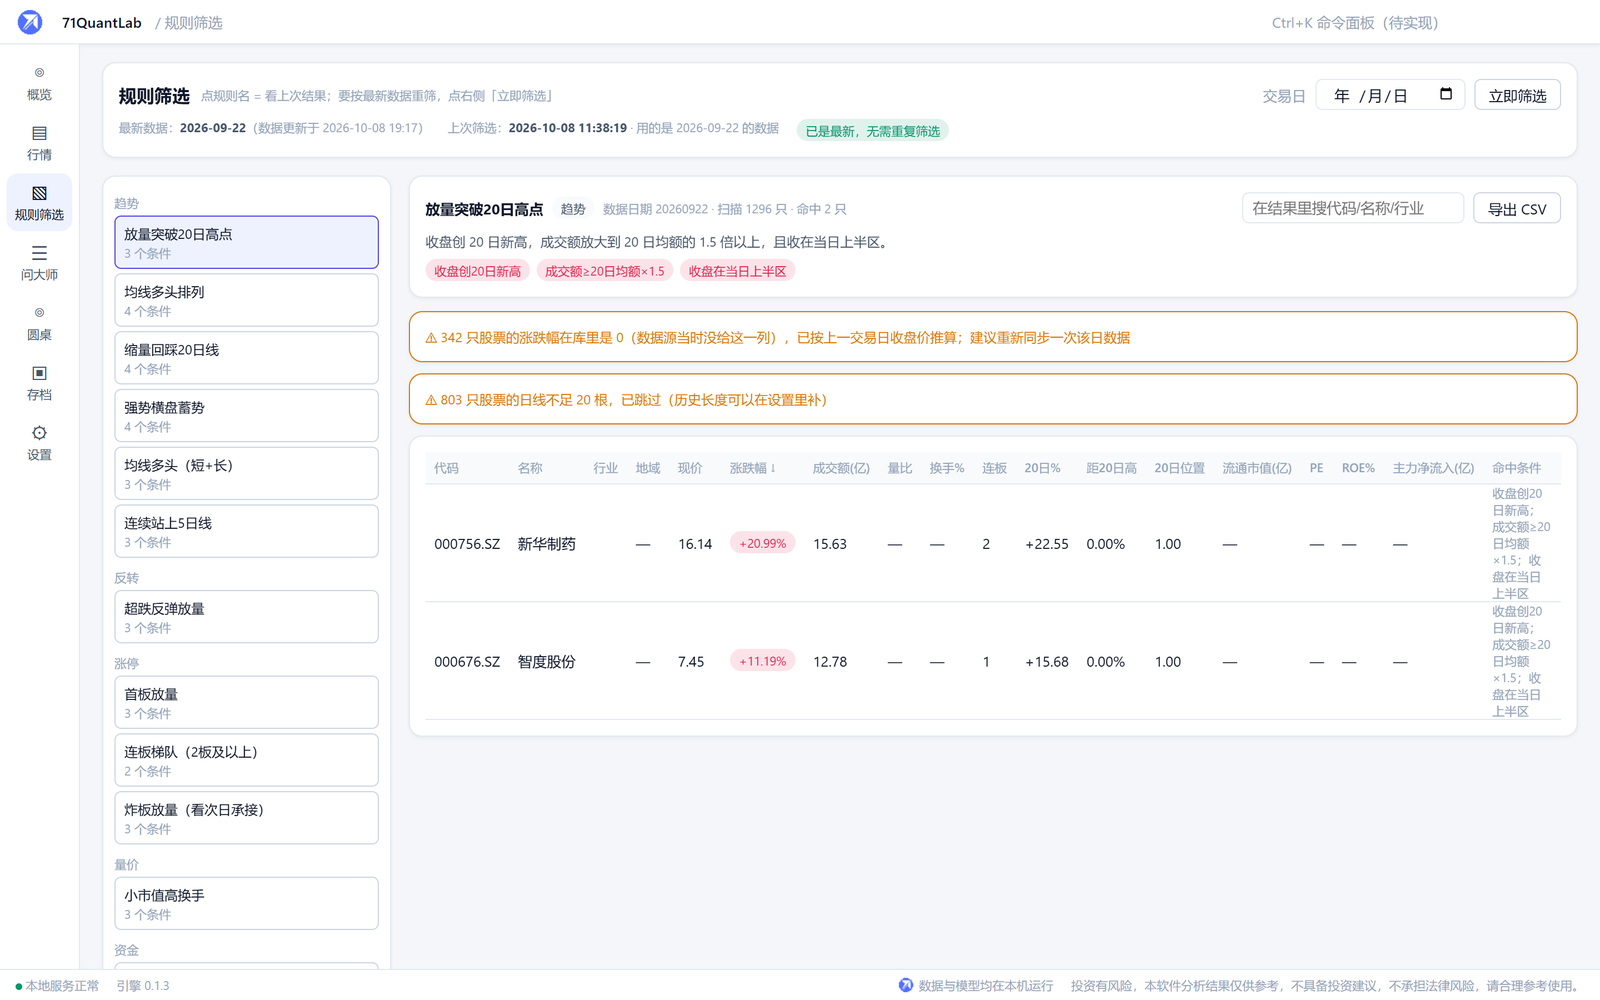This screenshot has width=1600, height=1000.
Task: Select the 连板梯队（2板及以上）rule
Action: (x=246, y=760)
